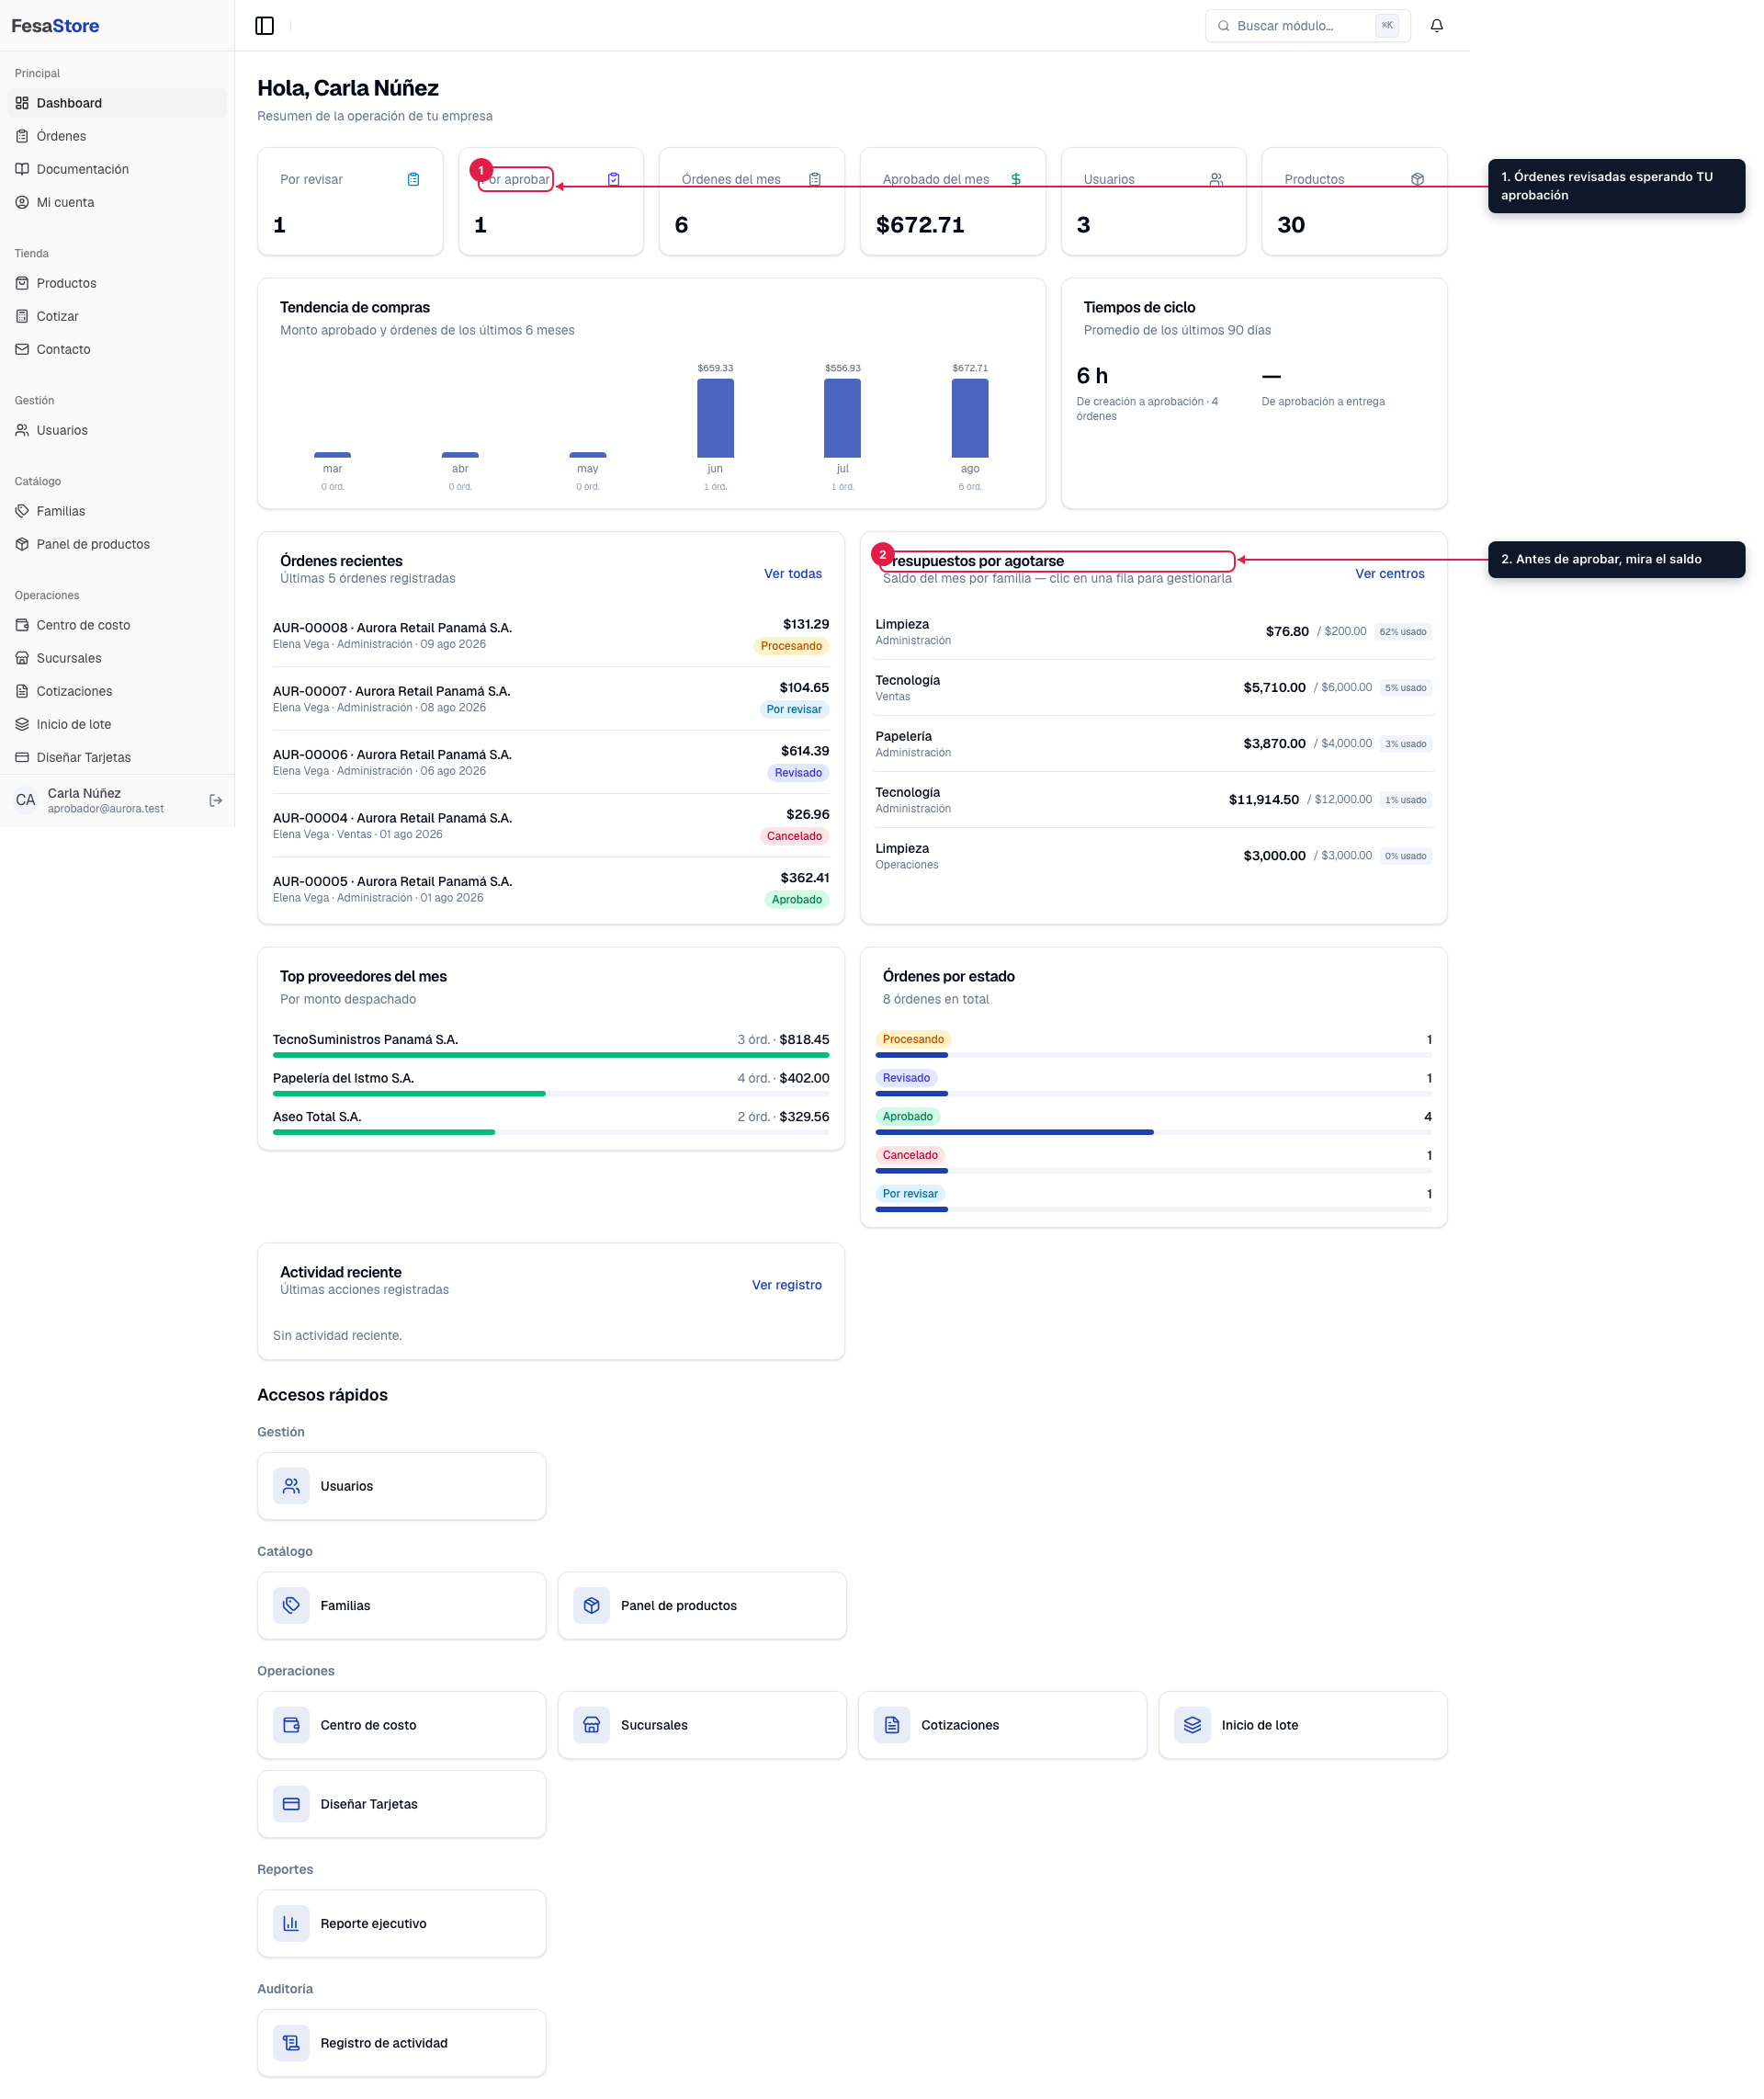Toggle the sidebar panel icon
This screenshot has height=2099, width=1764.
pyautogui.click(x=265, y=26)
